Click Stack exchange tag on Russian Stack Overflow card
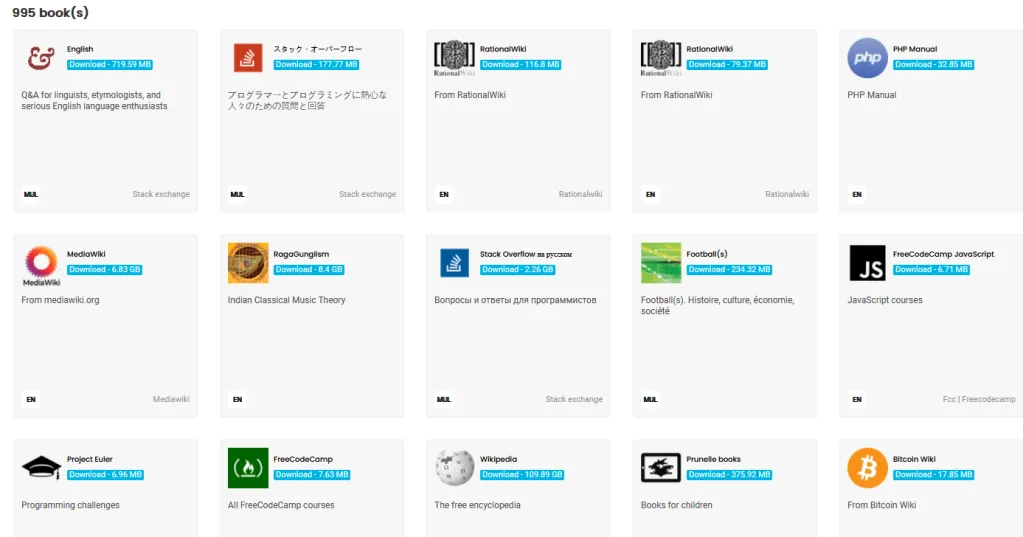The image size is (1023, 537). [x=574, y=399]
